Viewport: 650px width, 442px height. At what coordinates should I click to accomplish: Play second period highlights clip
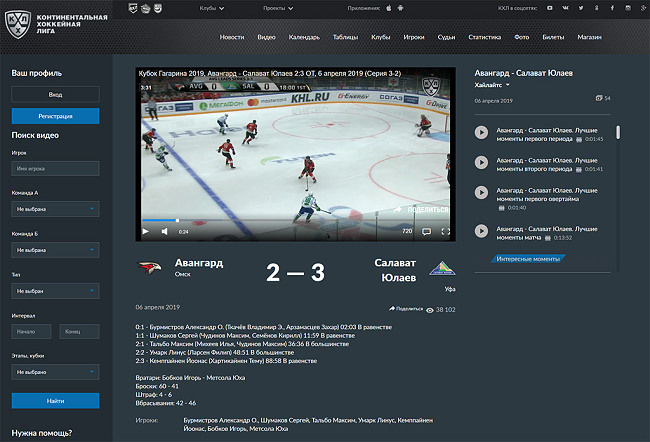point(481,162)
